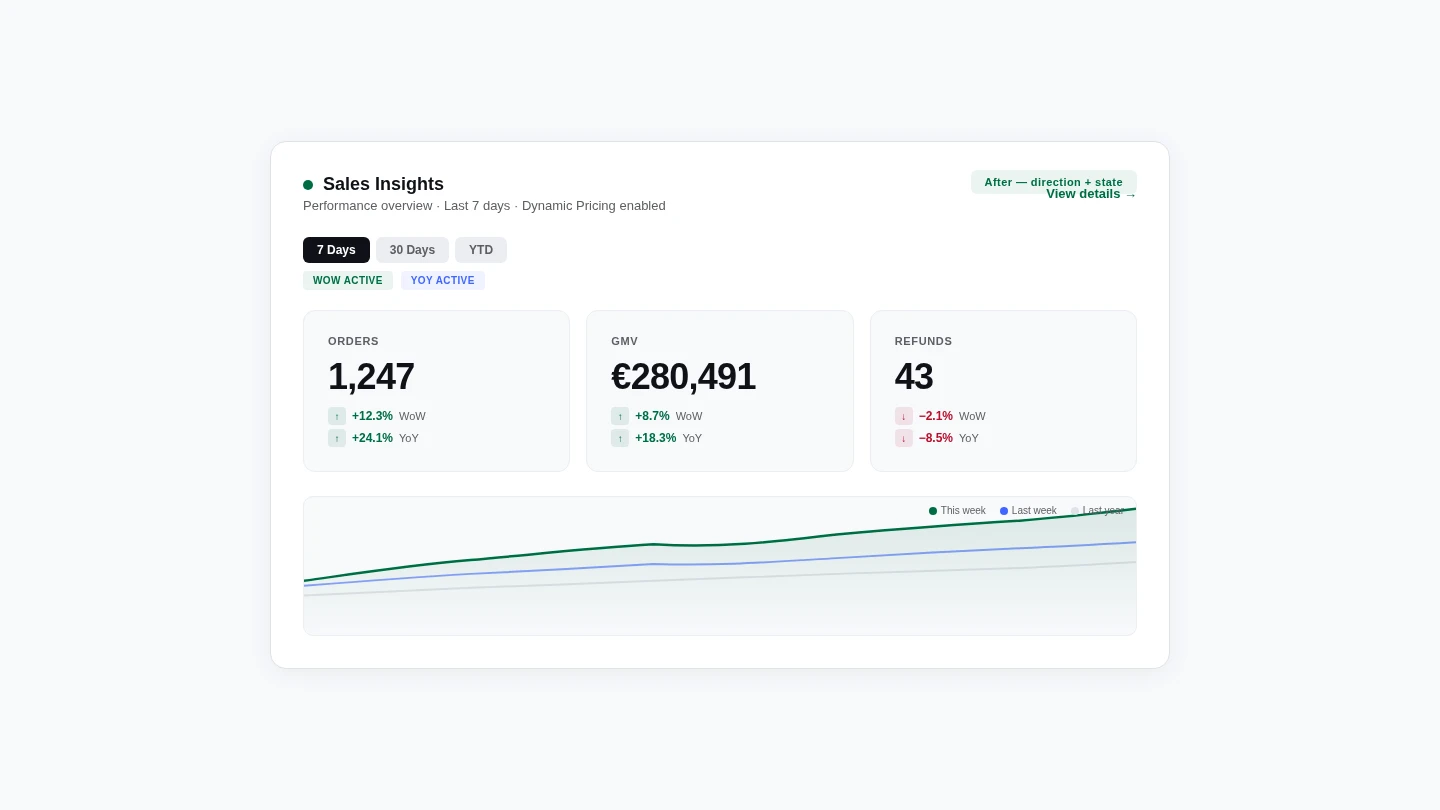Click the green status dot beside Sales Insights
The width and height of the screenshot is (1440, 810).
pos(308,184)
